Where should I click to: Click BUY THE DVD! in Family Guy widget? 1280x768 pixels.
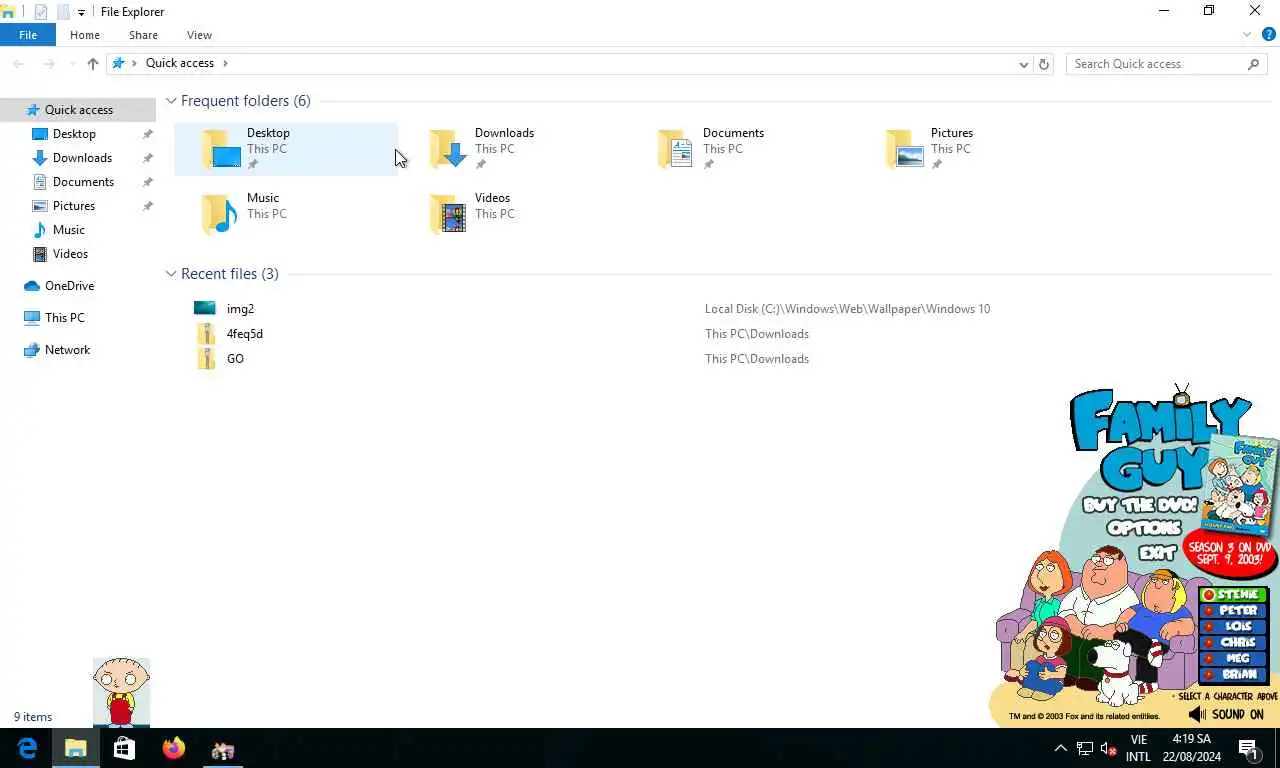point(1139,504)
